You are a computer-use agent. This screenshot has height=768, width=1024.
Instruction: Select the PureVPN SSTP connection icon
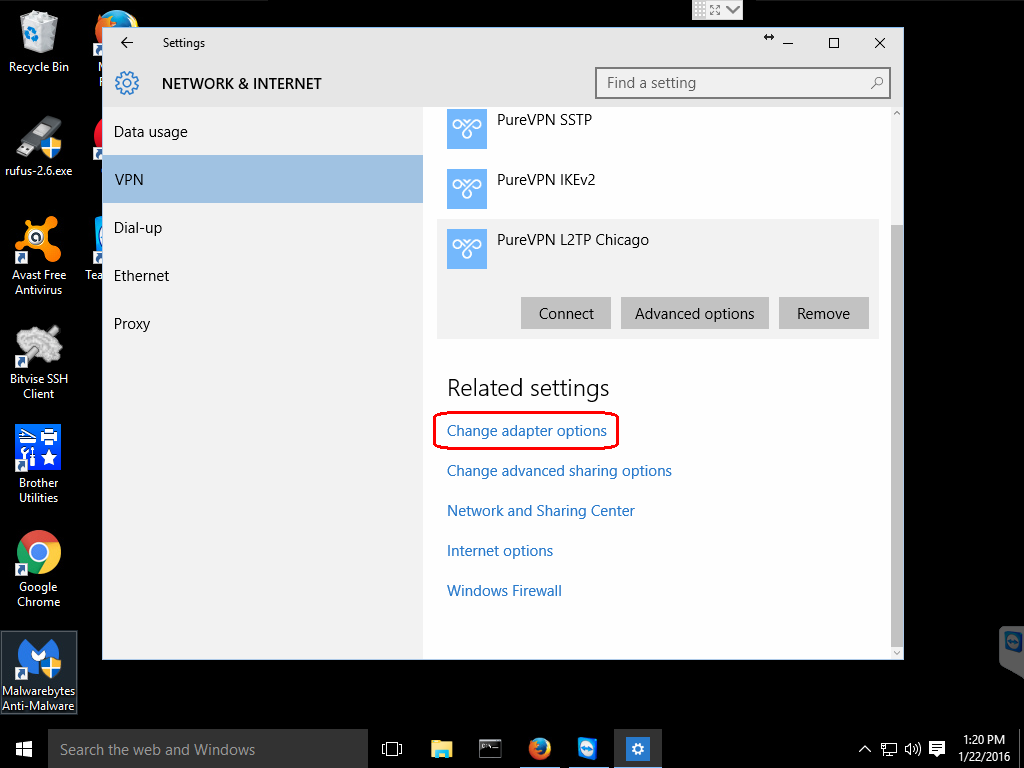467,128
